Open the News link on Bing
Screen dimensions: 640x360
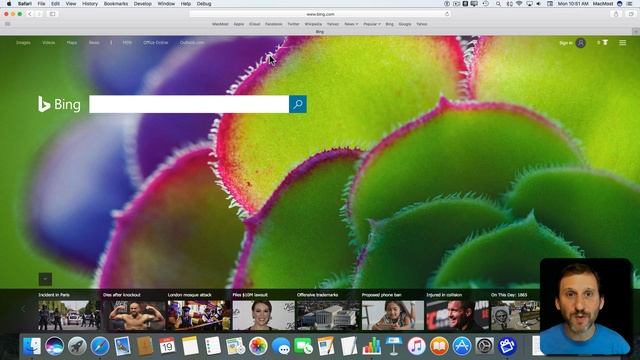(94, 42)
